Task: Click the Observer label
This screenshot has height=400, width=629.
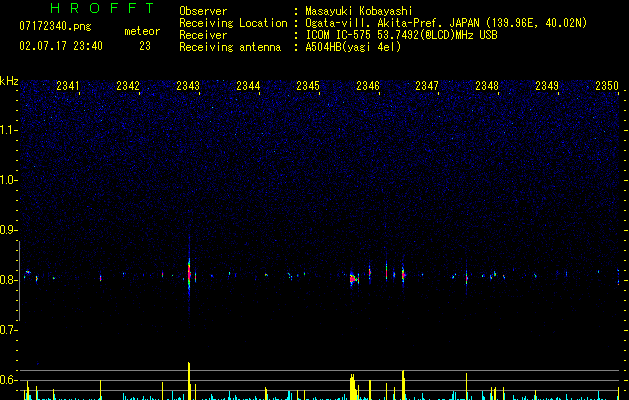Action: pyautogui.click(x=203, y=11)
